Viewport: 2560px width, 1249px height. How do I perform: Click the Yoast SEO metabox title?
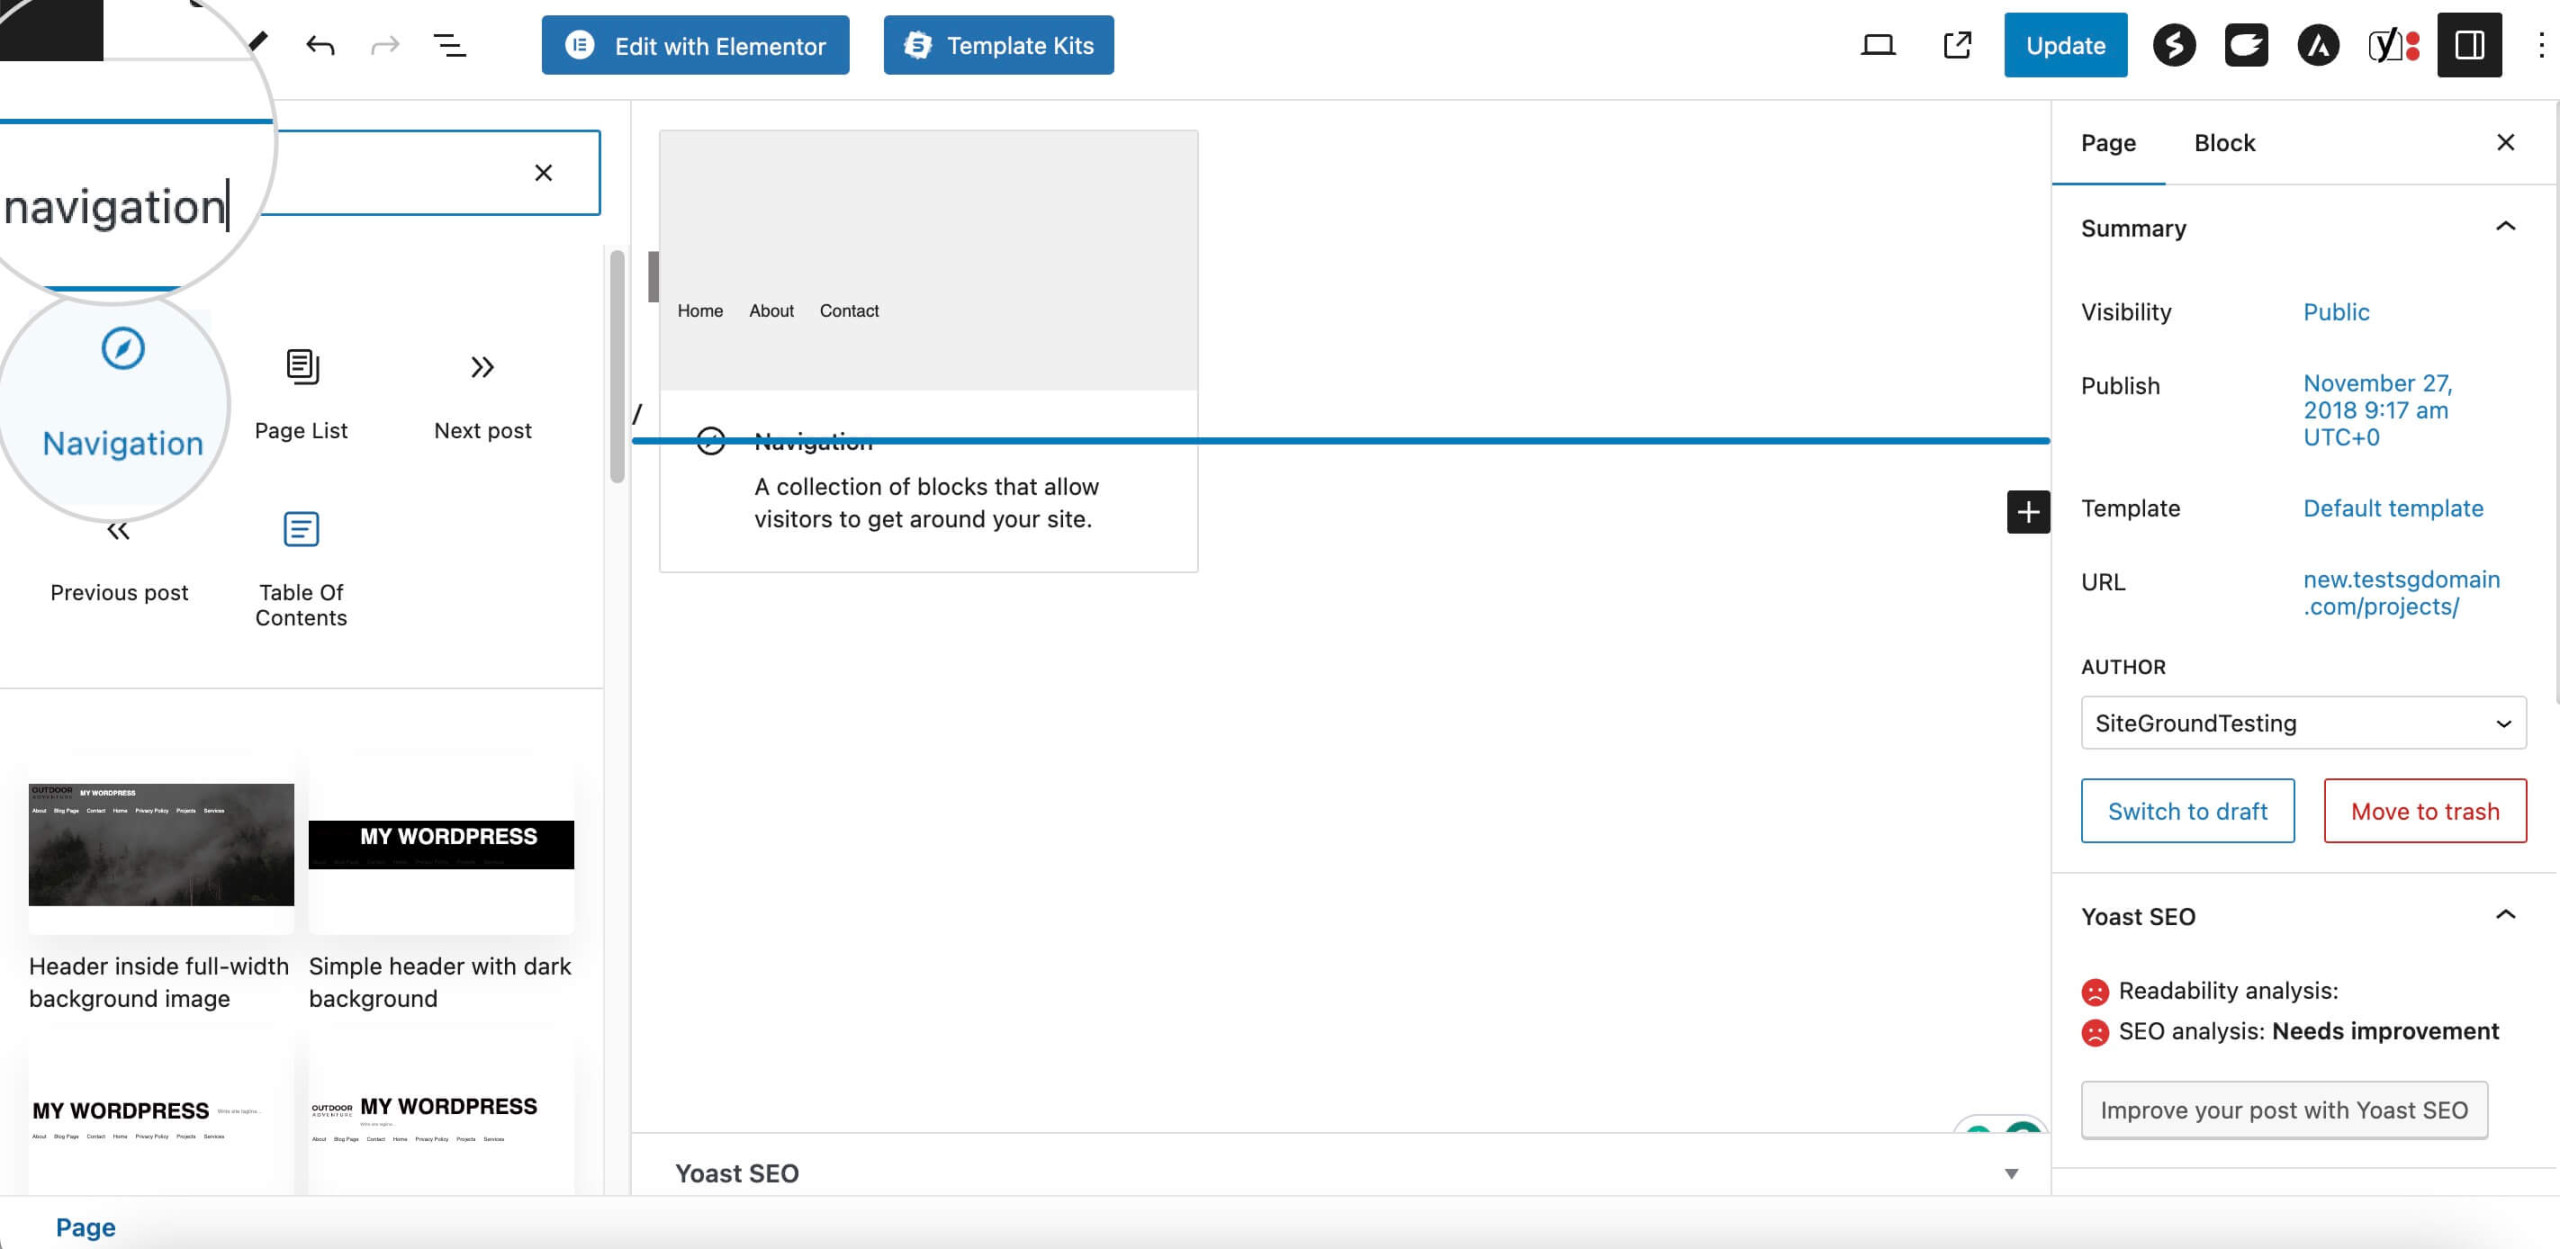click(x=737, y=1174)
